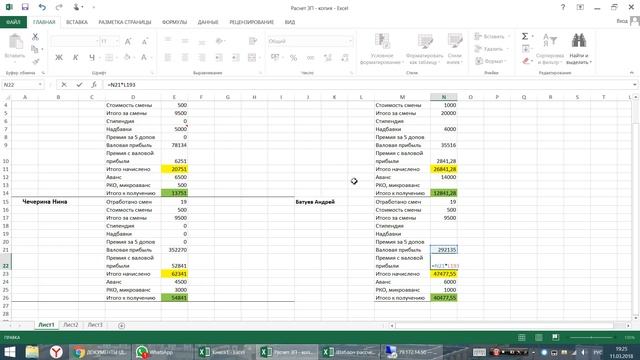
Task: Switch to the Формулы tab
Action: tap(174, 22)
